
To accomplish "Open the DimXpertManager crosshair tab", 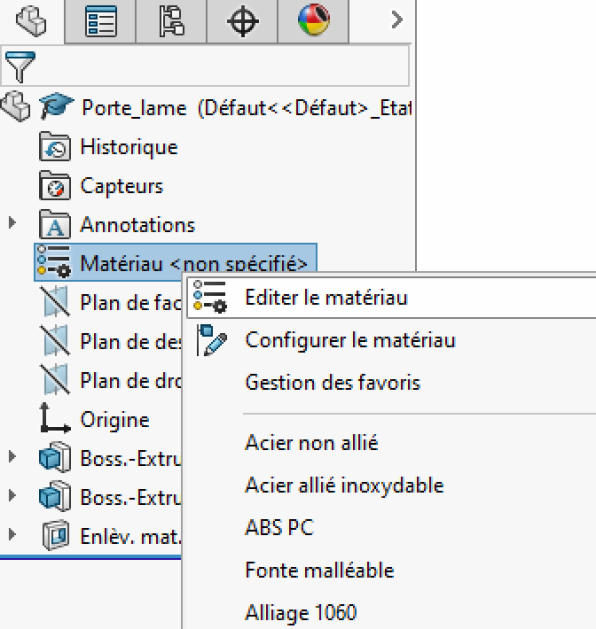I will tap(242, 21).
